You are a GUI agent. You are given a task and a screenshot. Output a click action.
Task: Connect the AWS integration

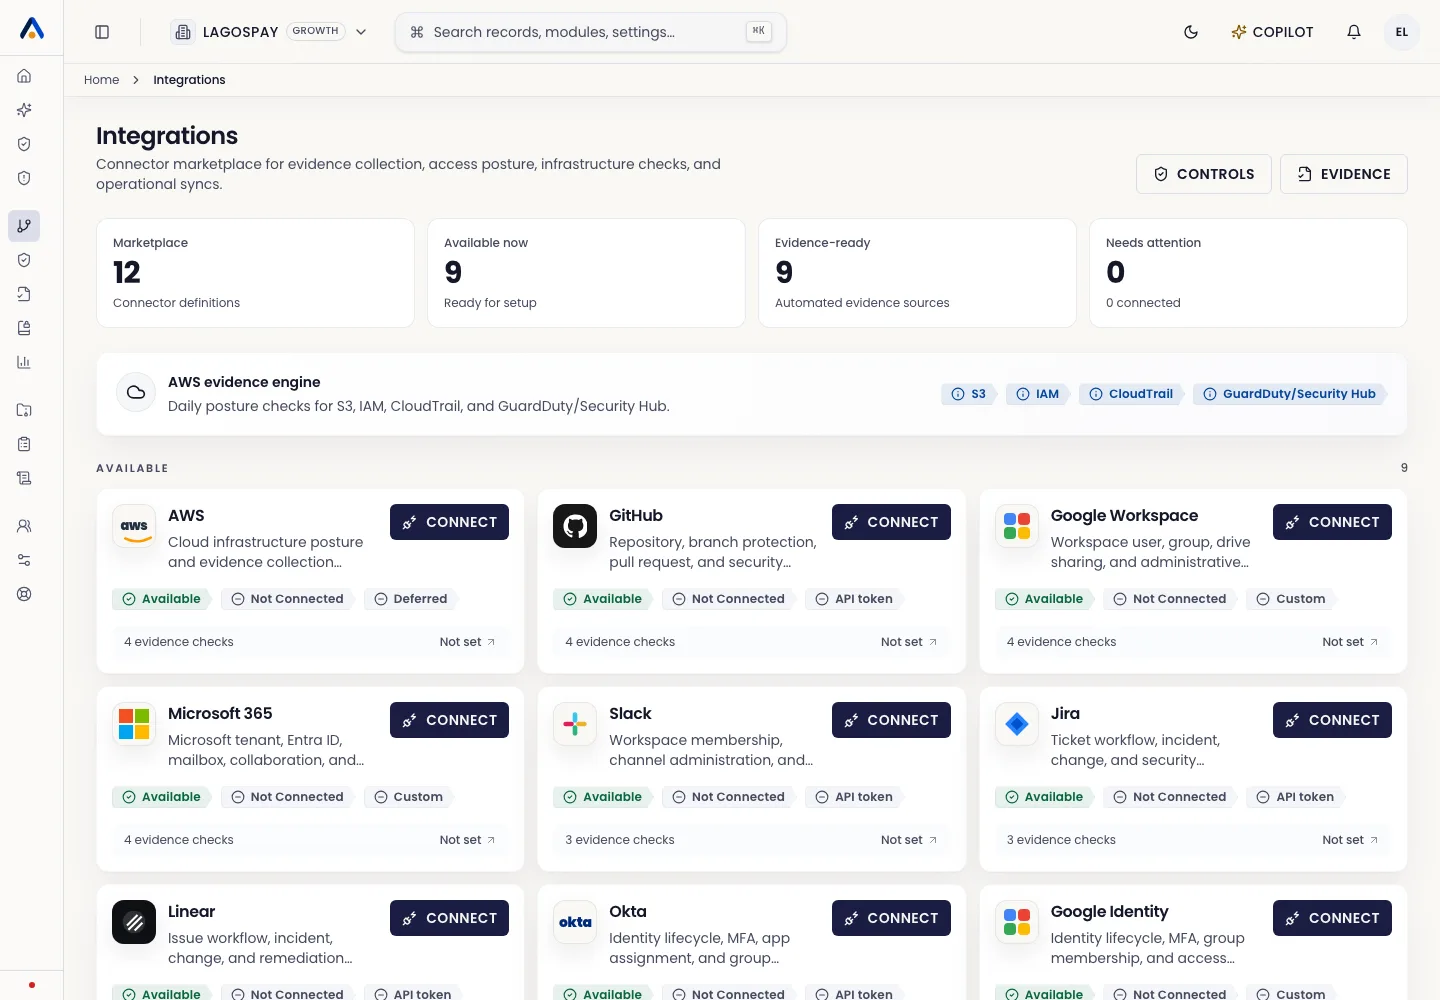click(450, 522)
